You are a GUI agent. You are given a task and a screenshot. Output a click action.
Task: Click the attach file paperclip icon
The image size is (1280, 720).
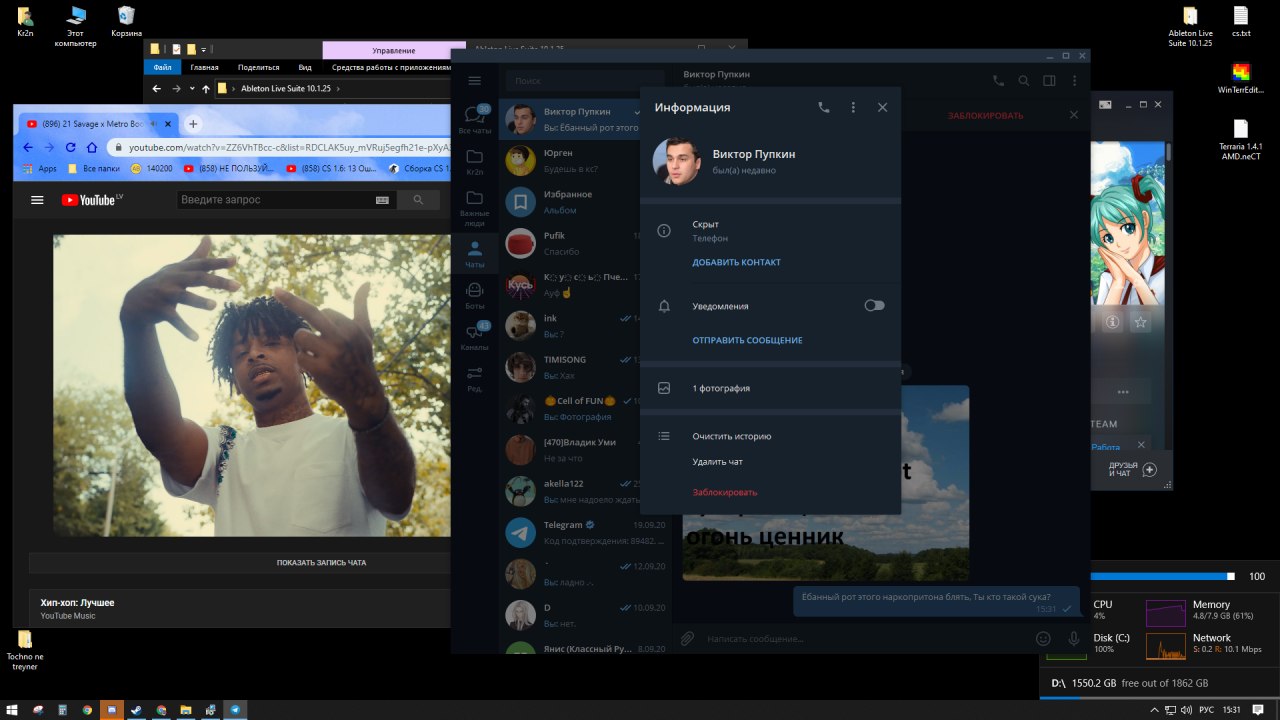coord(687,638)
